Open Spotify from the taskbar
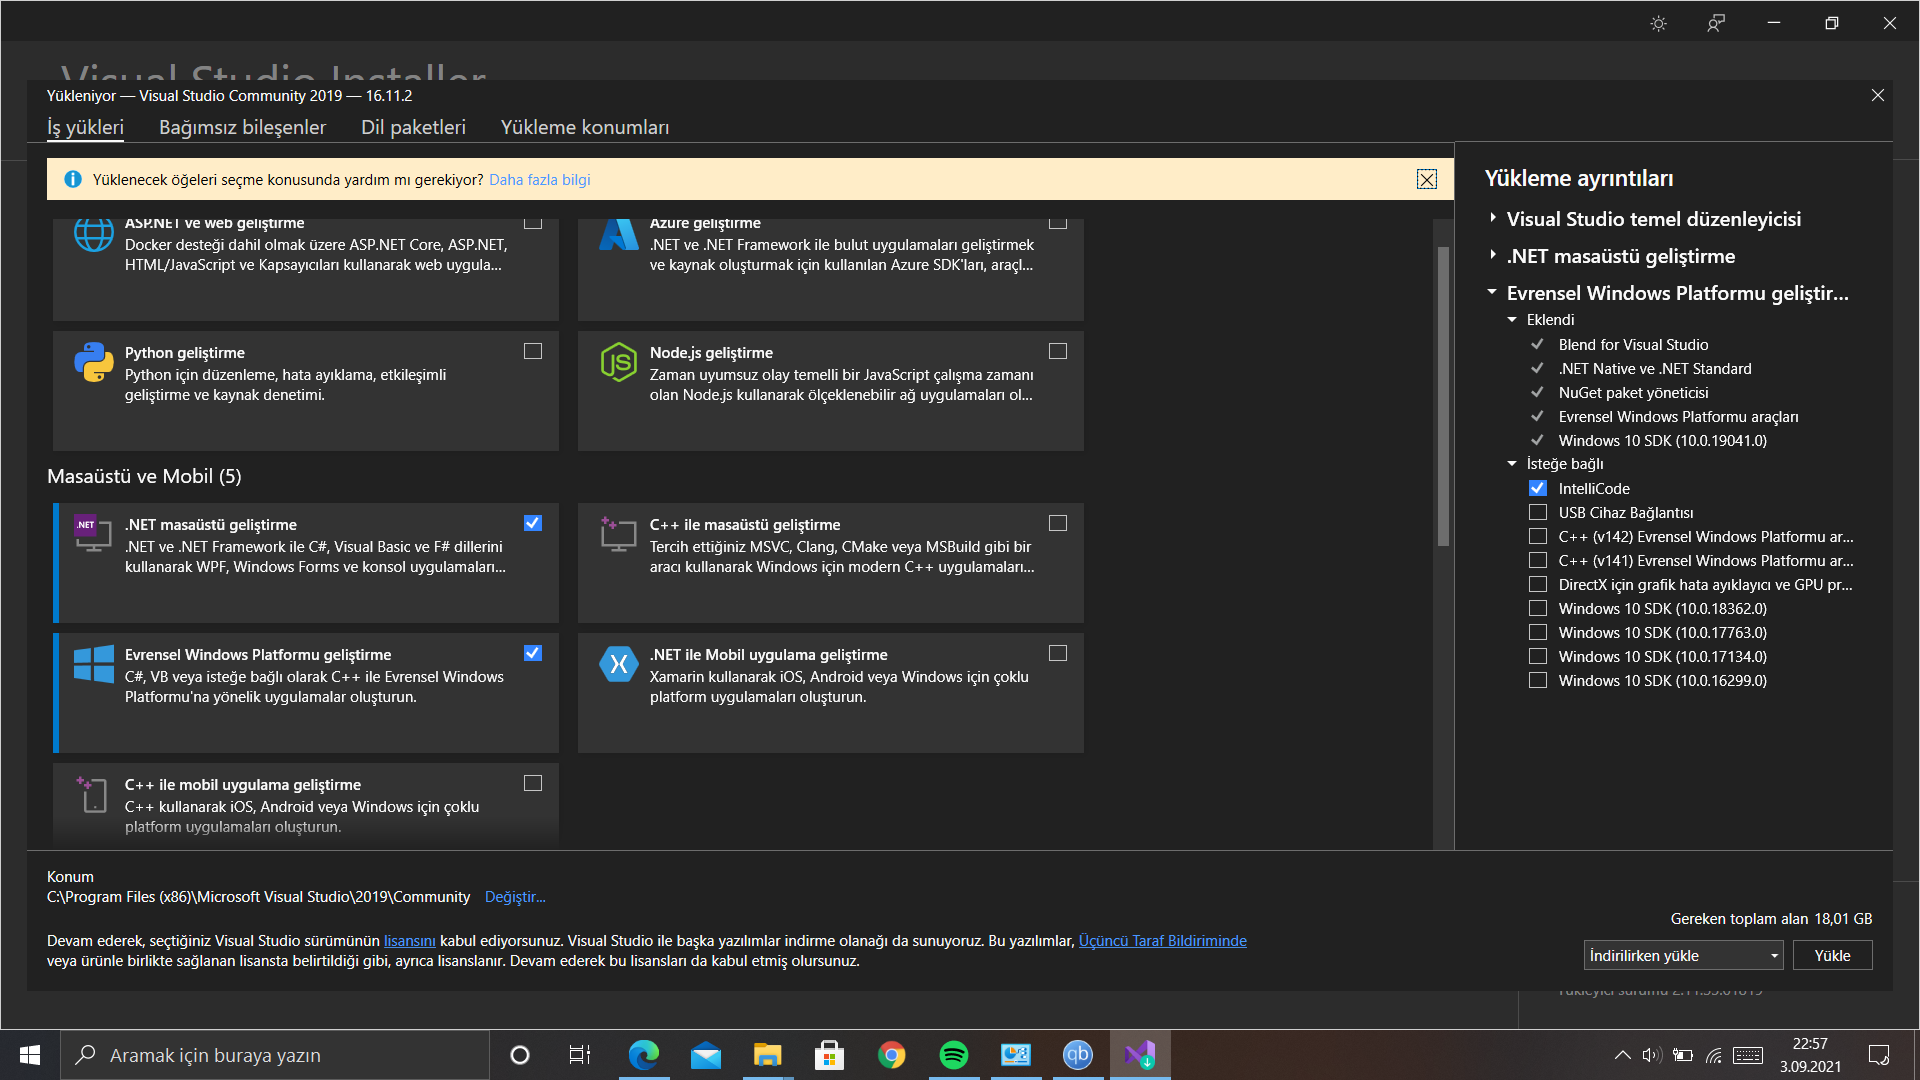Viewport: 1920px width, 1080px height. [953, 1055]
